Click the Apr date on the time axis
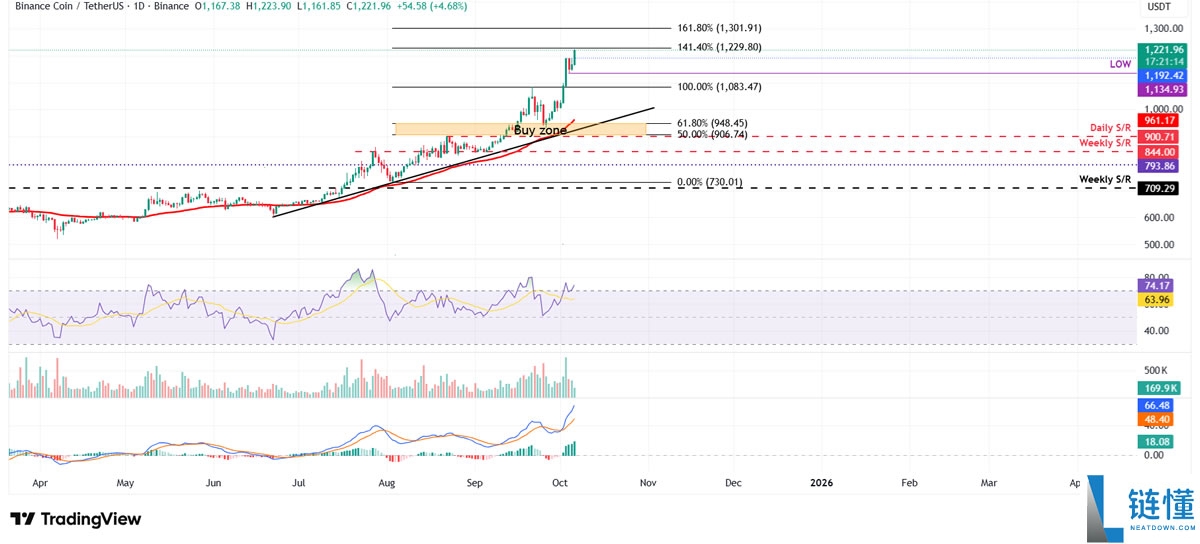Viewport: 1200px width, 544px height. [x=40, y=482]
